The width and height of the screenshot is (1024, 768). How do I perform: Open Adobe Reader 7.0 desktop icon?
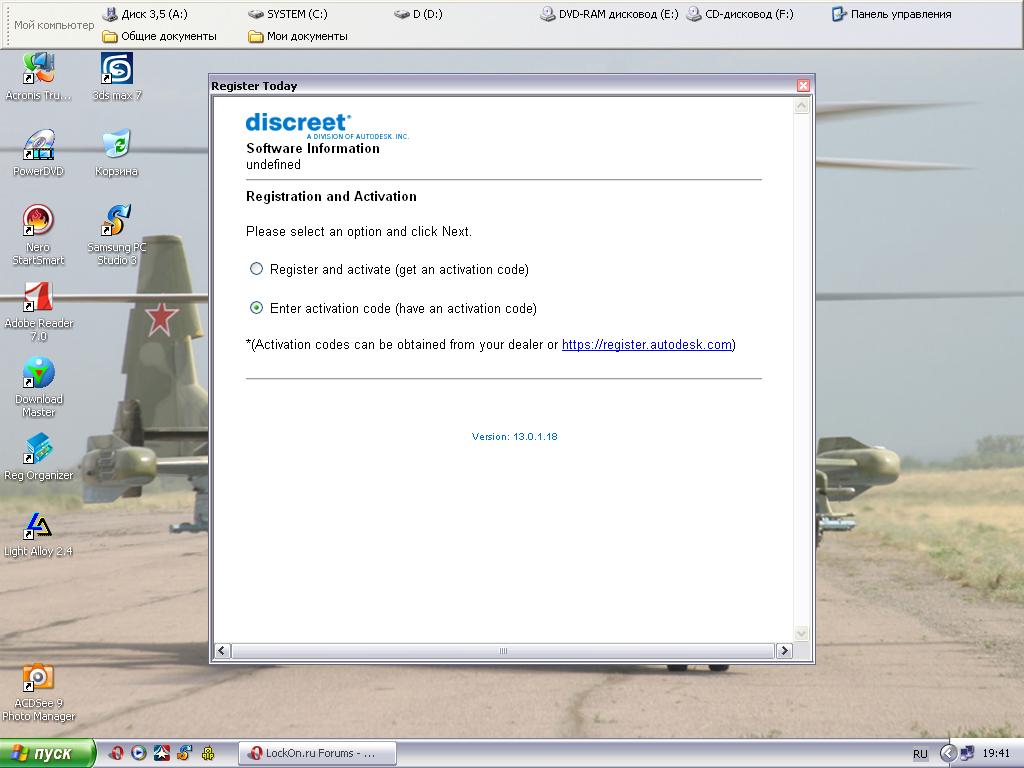click(39, 311)
